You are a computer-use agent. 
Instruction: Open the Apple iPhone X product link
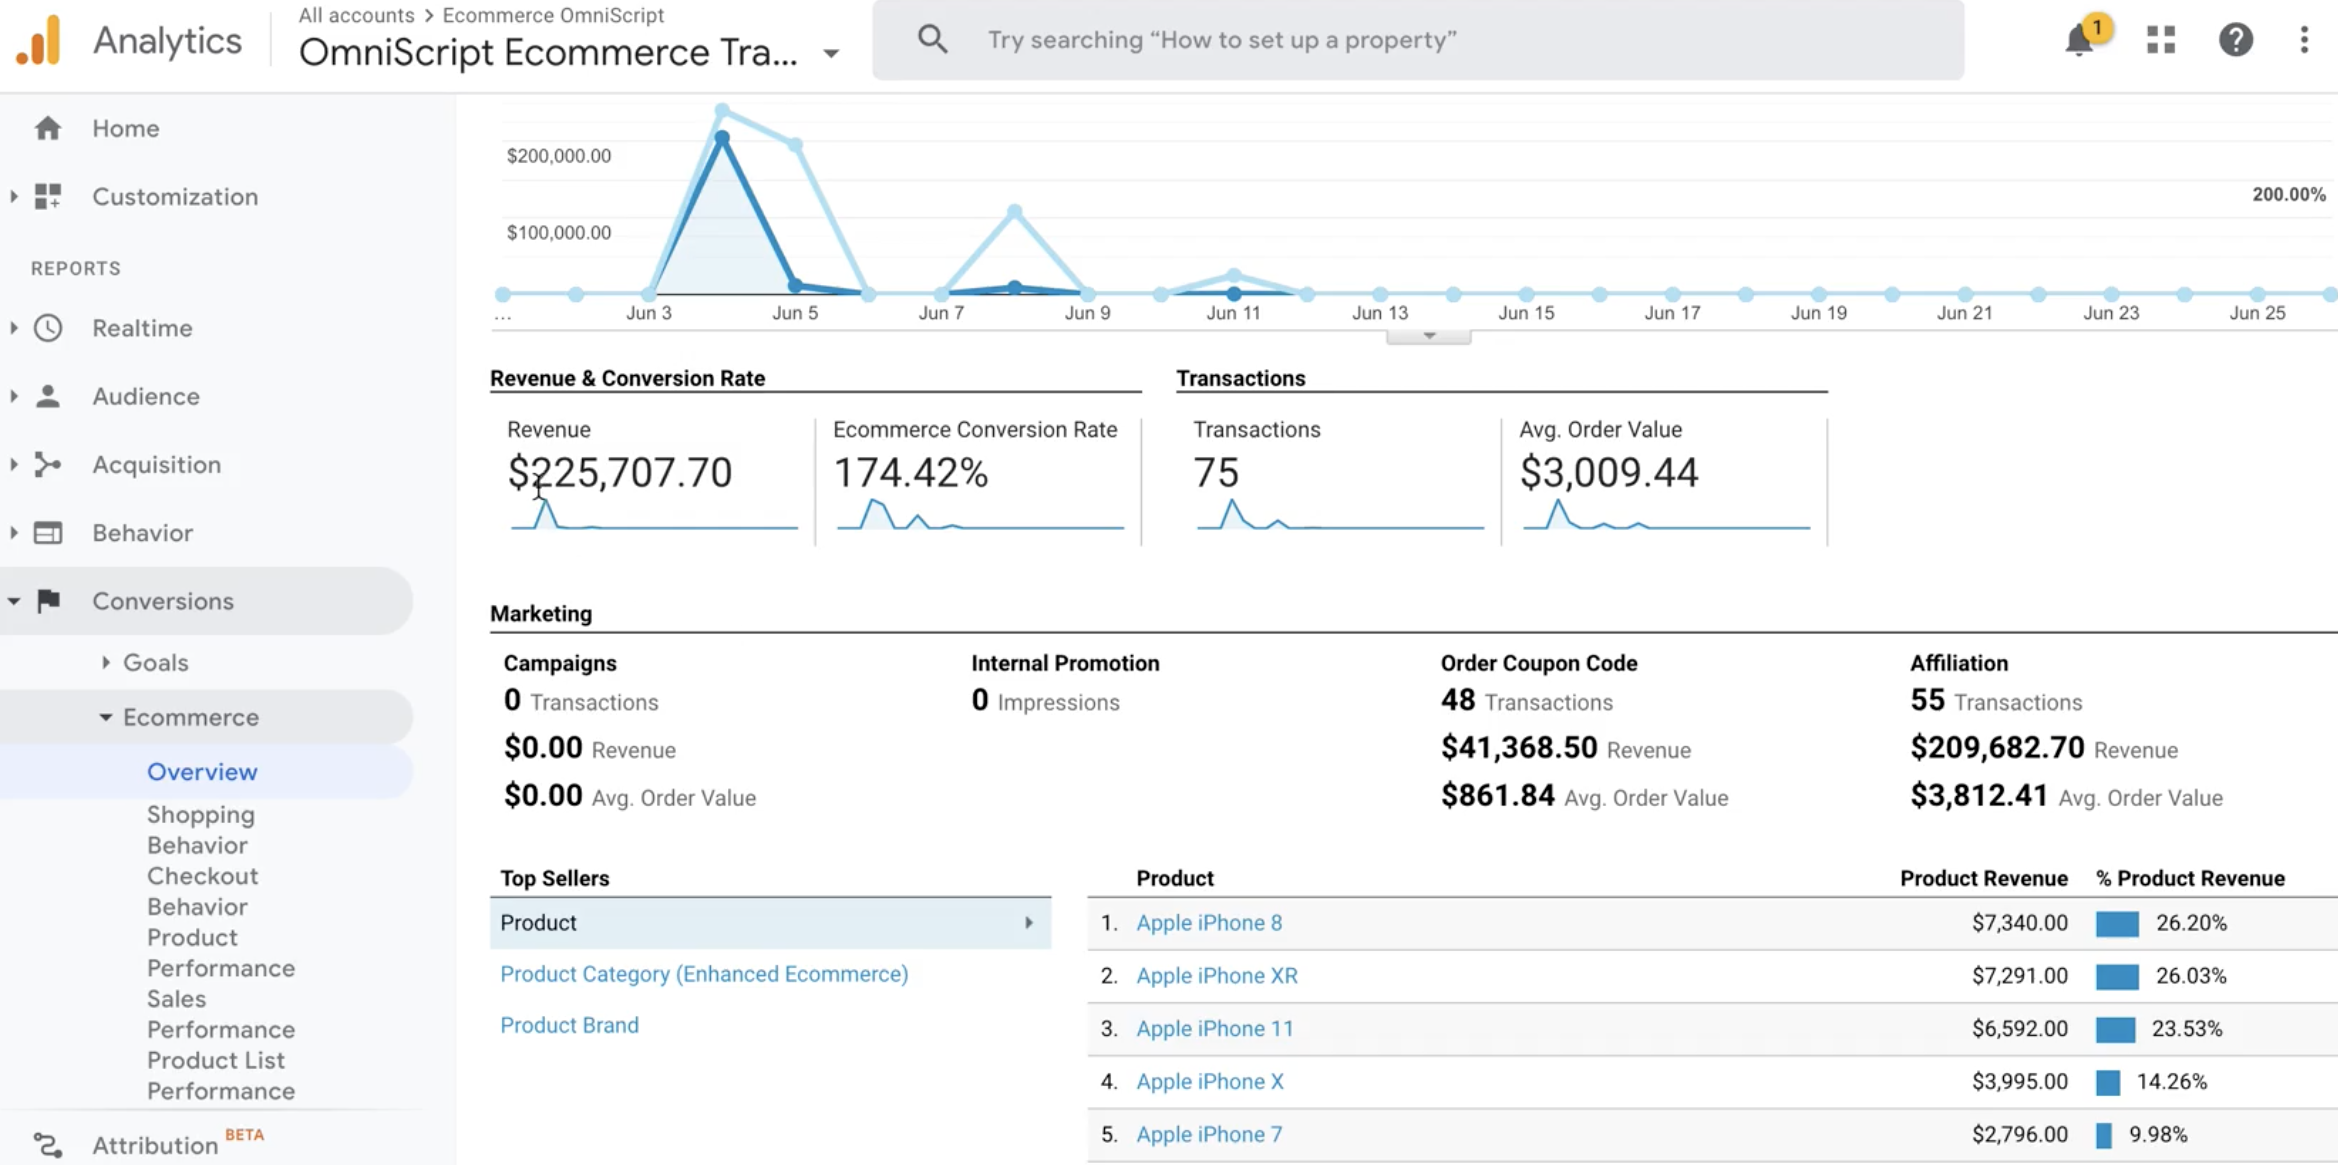(x=1210, y=1082)
